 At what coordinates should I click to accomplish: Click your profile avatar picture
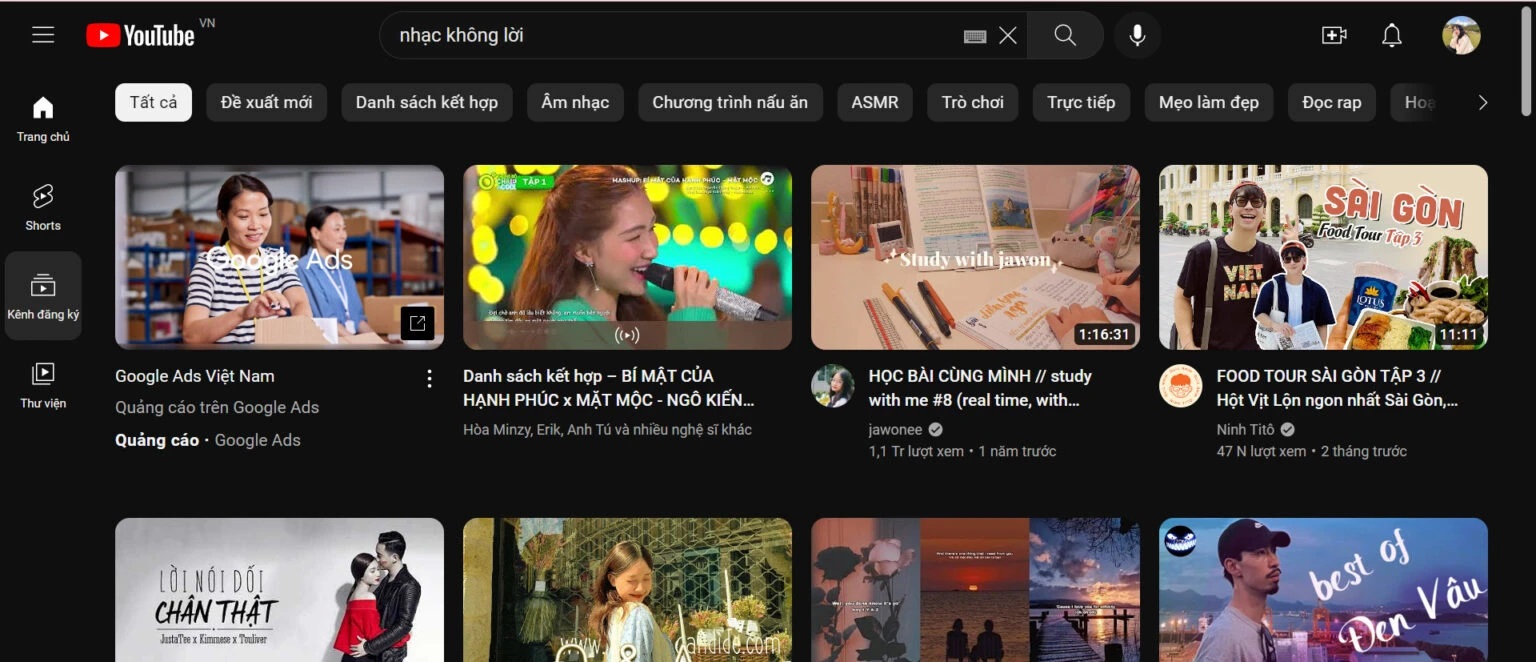(1461, 34)
